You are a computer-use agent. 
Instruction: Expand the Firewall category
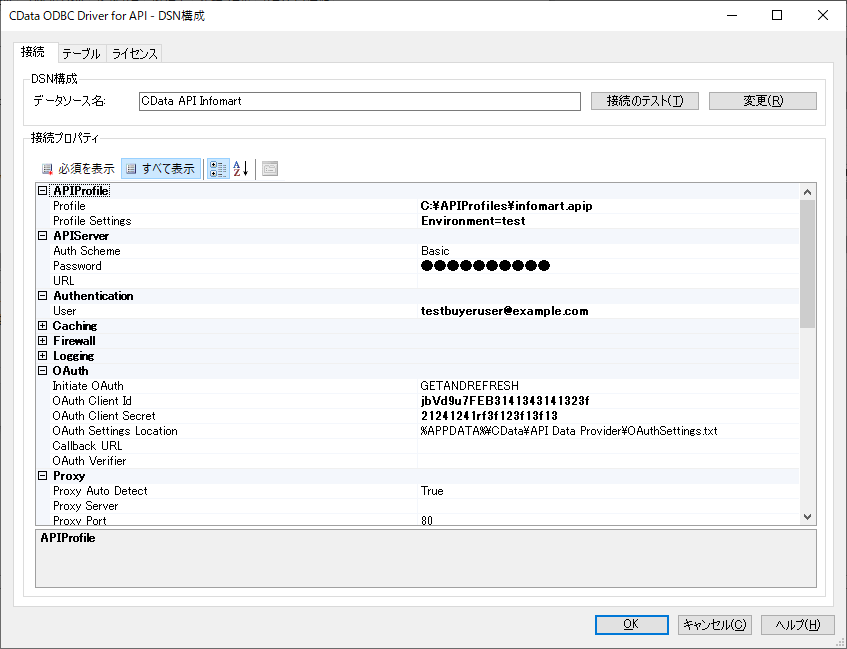click(x=43, y=340)
